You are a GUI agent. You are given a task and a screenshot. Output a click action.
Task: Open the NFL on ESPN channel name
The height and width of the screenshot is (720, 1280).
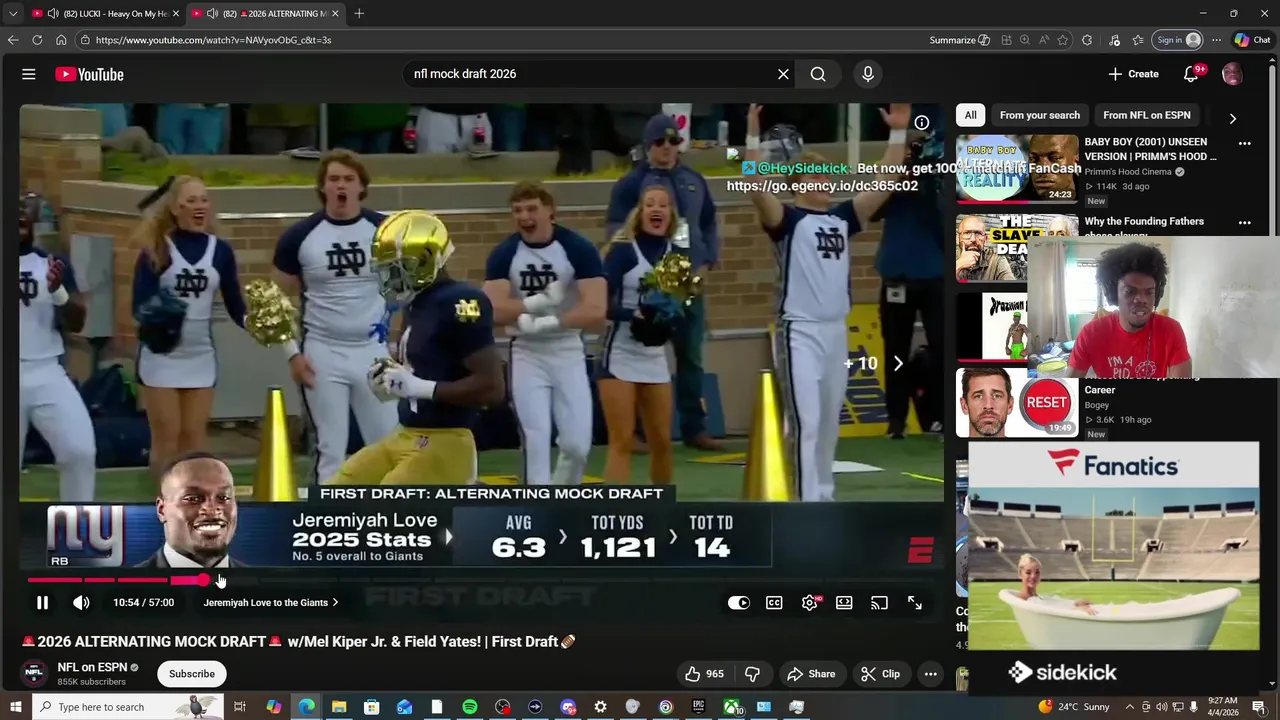(x=92, y=667)
